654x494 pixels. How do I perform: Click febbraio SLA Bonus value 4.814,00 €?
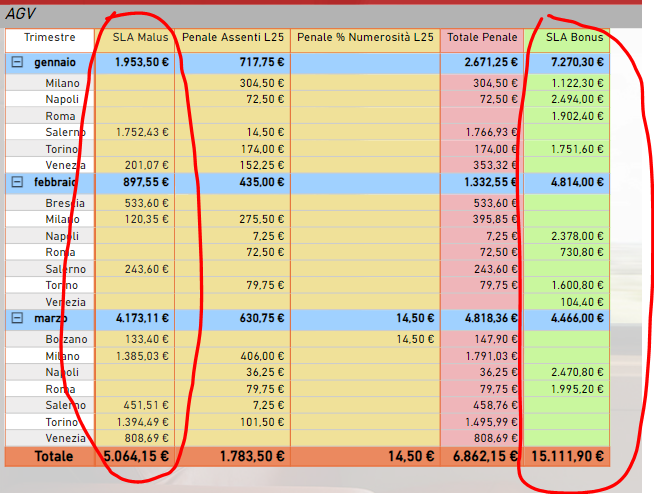pyautogui.click(x=577, y=182)
